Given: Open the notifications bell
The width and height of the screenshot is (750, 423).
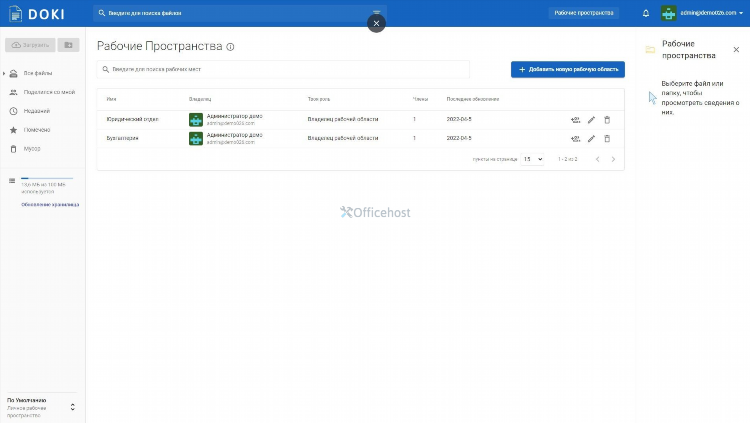Looking at the screenshot, I should [646, 13].
